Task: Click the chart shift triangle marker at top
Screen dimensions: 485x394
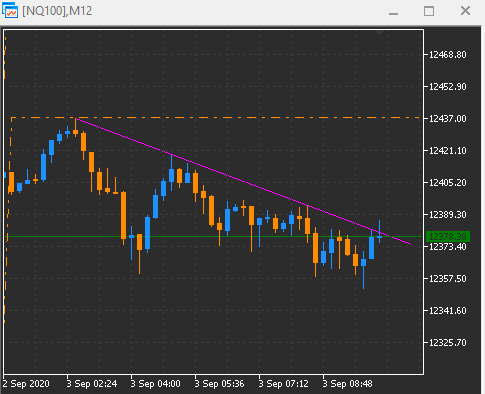Action: tap(379, 32)
